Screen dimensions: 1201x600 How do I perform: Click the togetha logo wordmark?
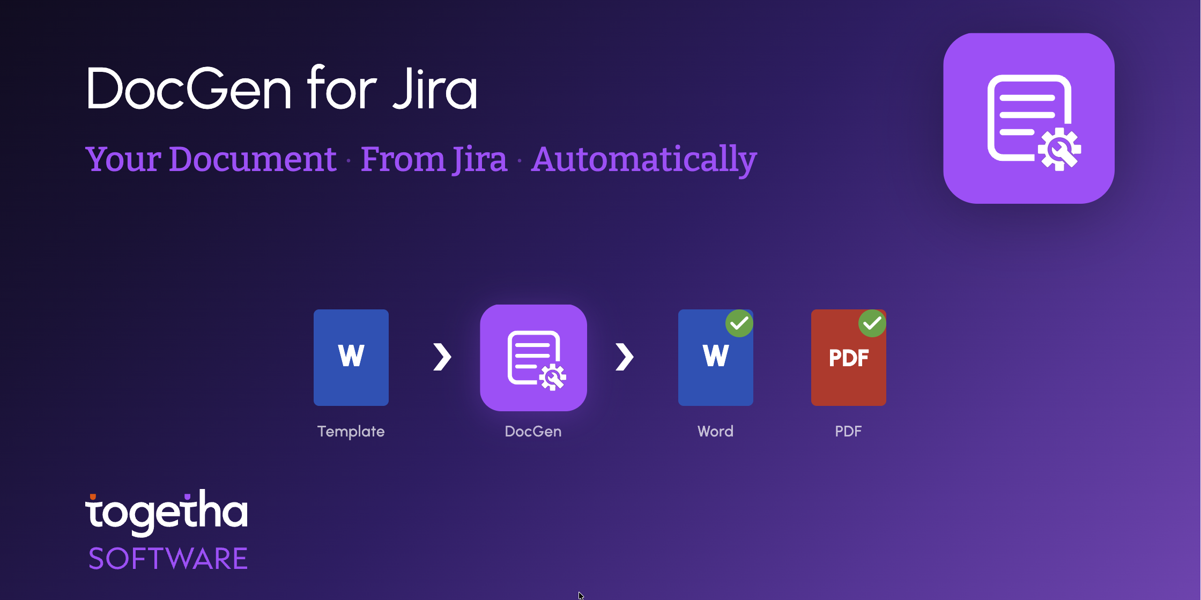[x=167, y=512]
